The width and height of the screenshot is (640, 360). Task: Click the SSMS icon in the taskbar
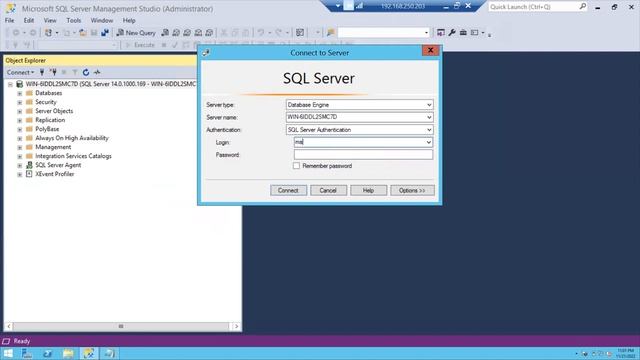[x=89, y=353]
